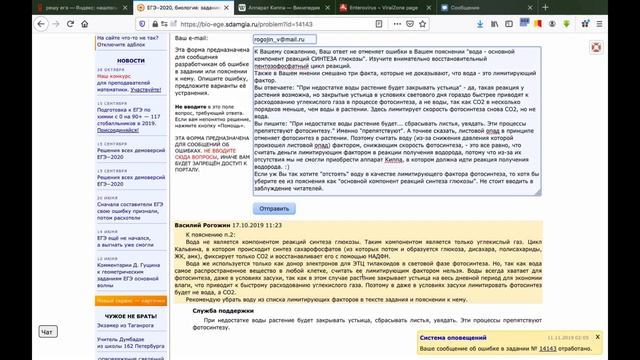Close the ЕГЭ-2020 биология tab
Screen dimensions: 640x360
point(226,8)
